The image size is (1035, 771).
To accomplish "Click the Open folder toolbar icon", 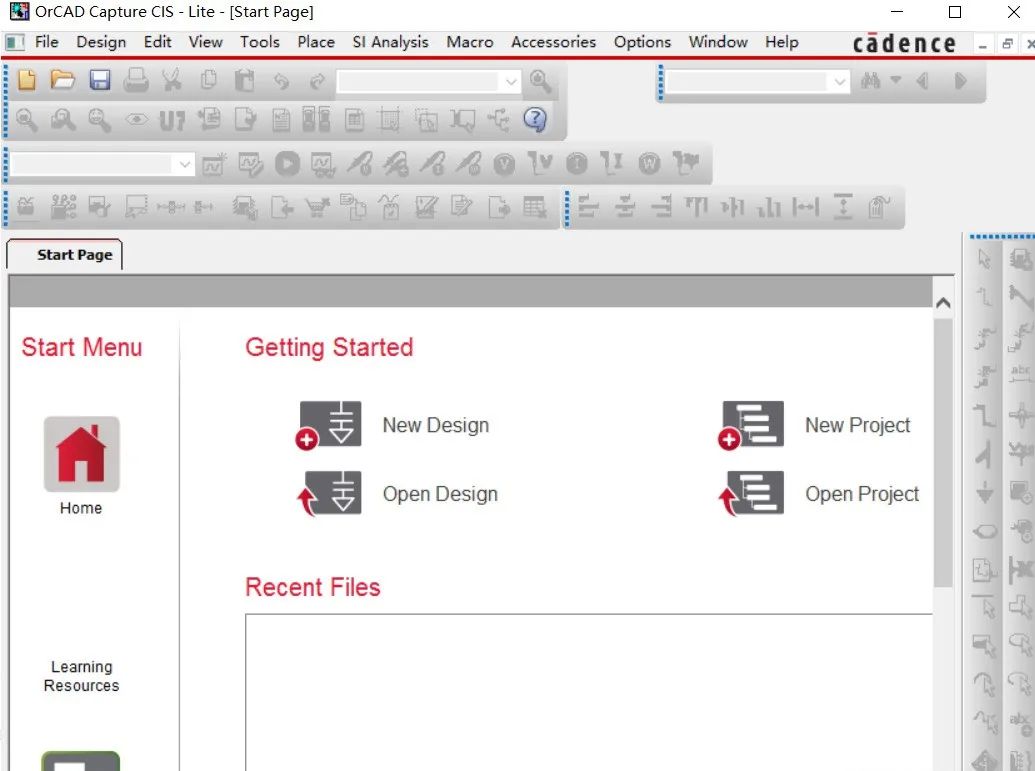I will pyautogui.click(x=63, y=81).
